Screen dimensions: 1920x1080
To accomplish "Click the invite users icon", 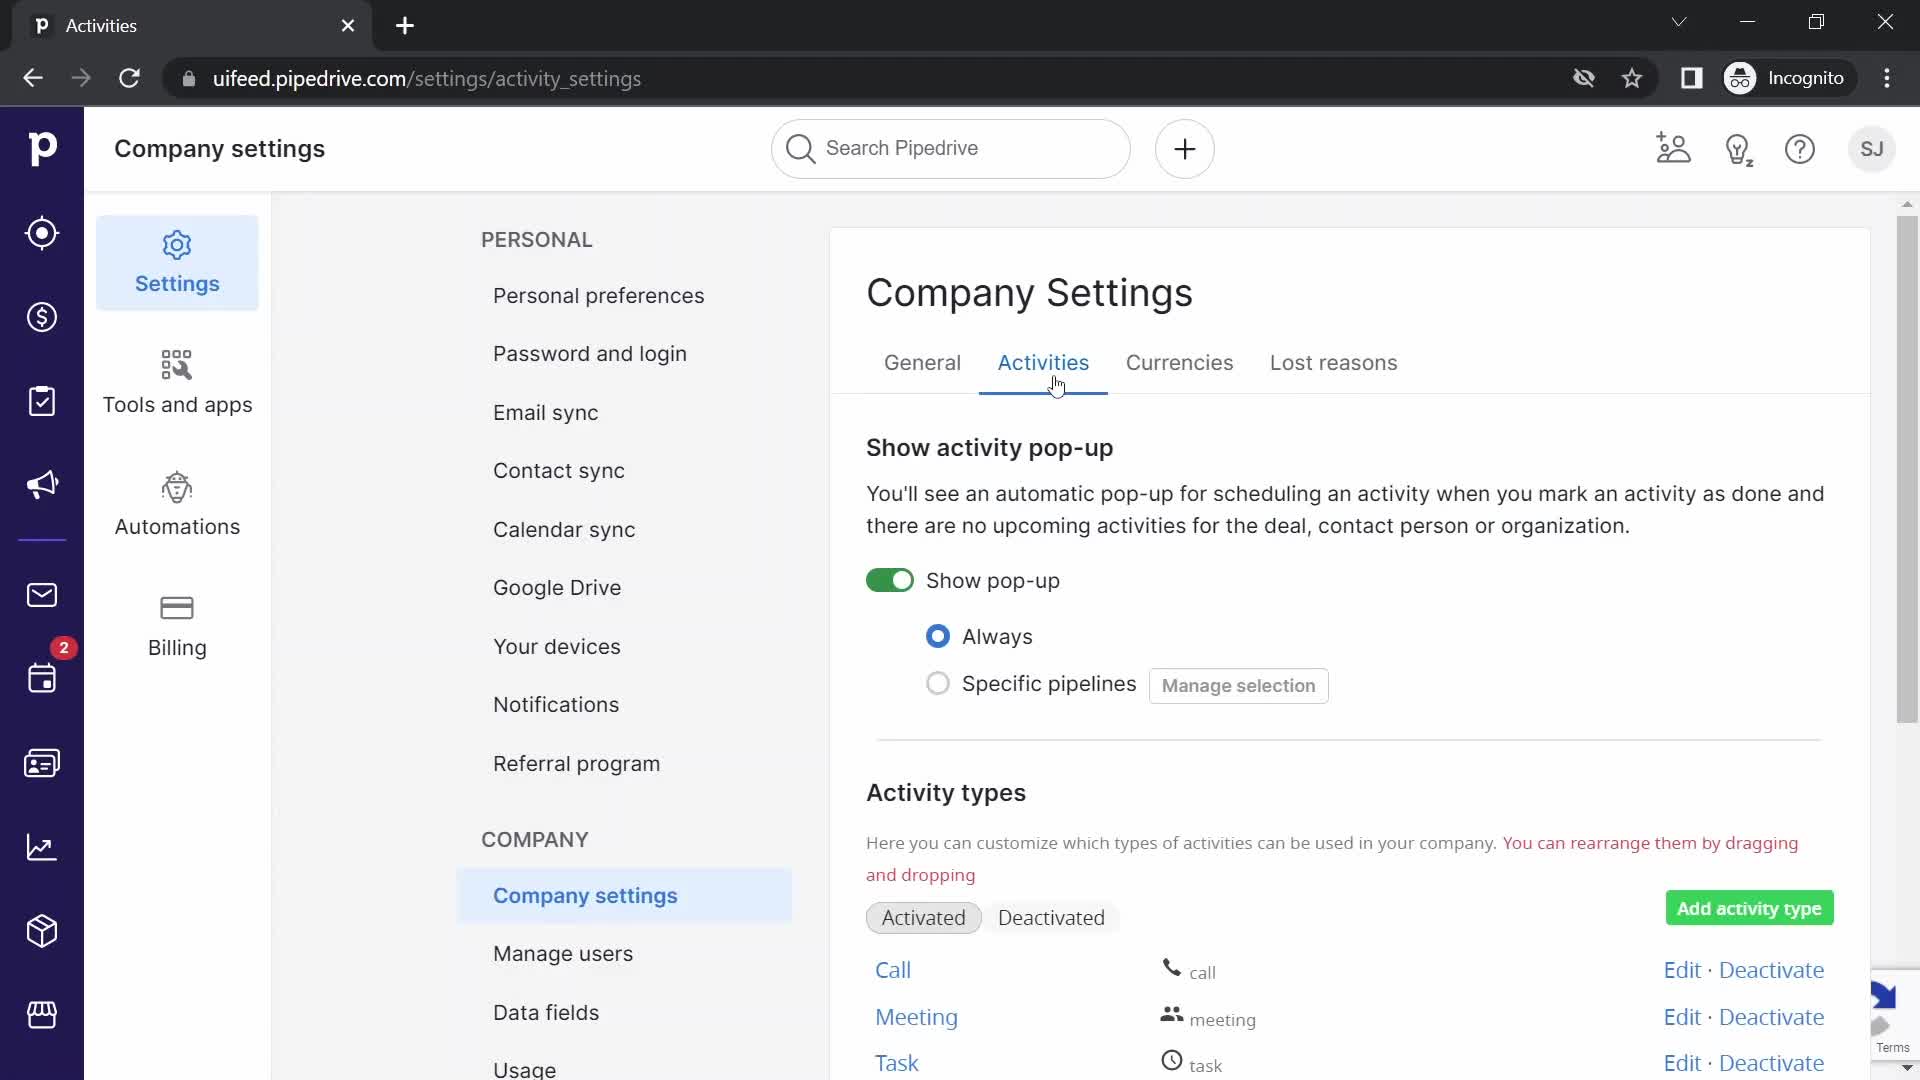I will tap(1673, 149).
